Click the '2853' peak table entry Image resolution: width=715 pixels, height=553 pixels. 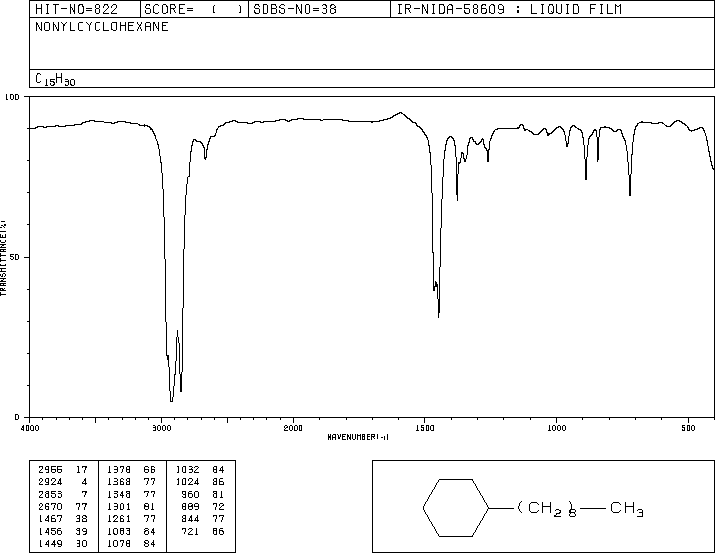50,494
